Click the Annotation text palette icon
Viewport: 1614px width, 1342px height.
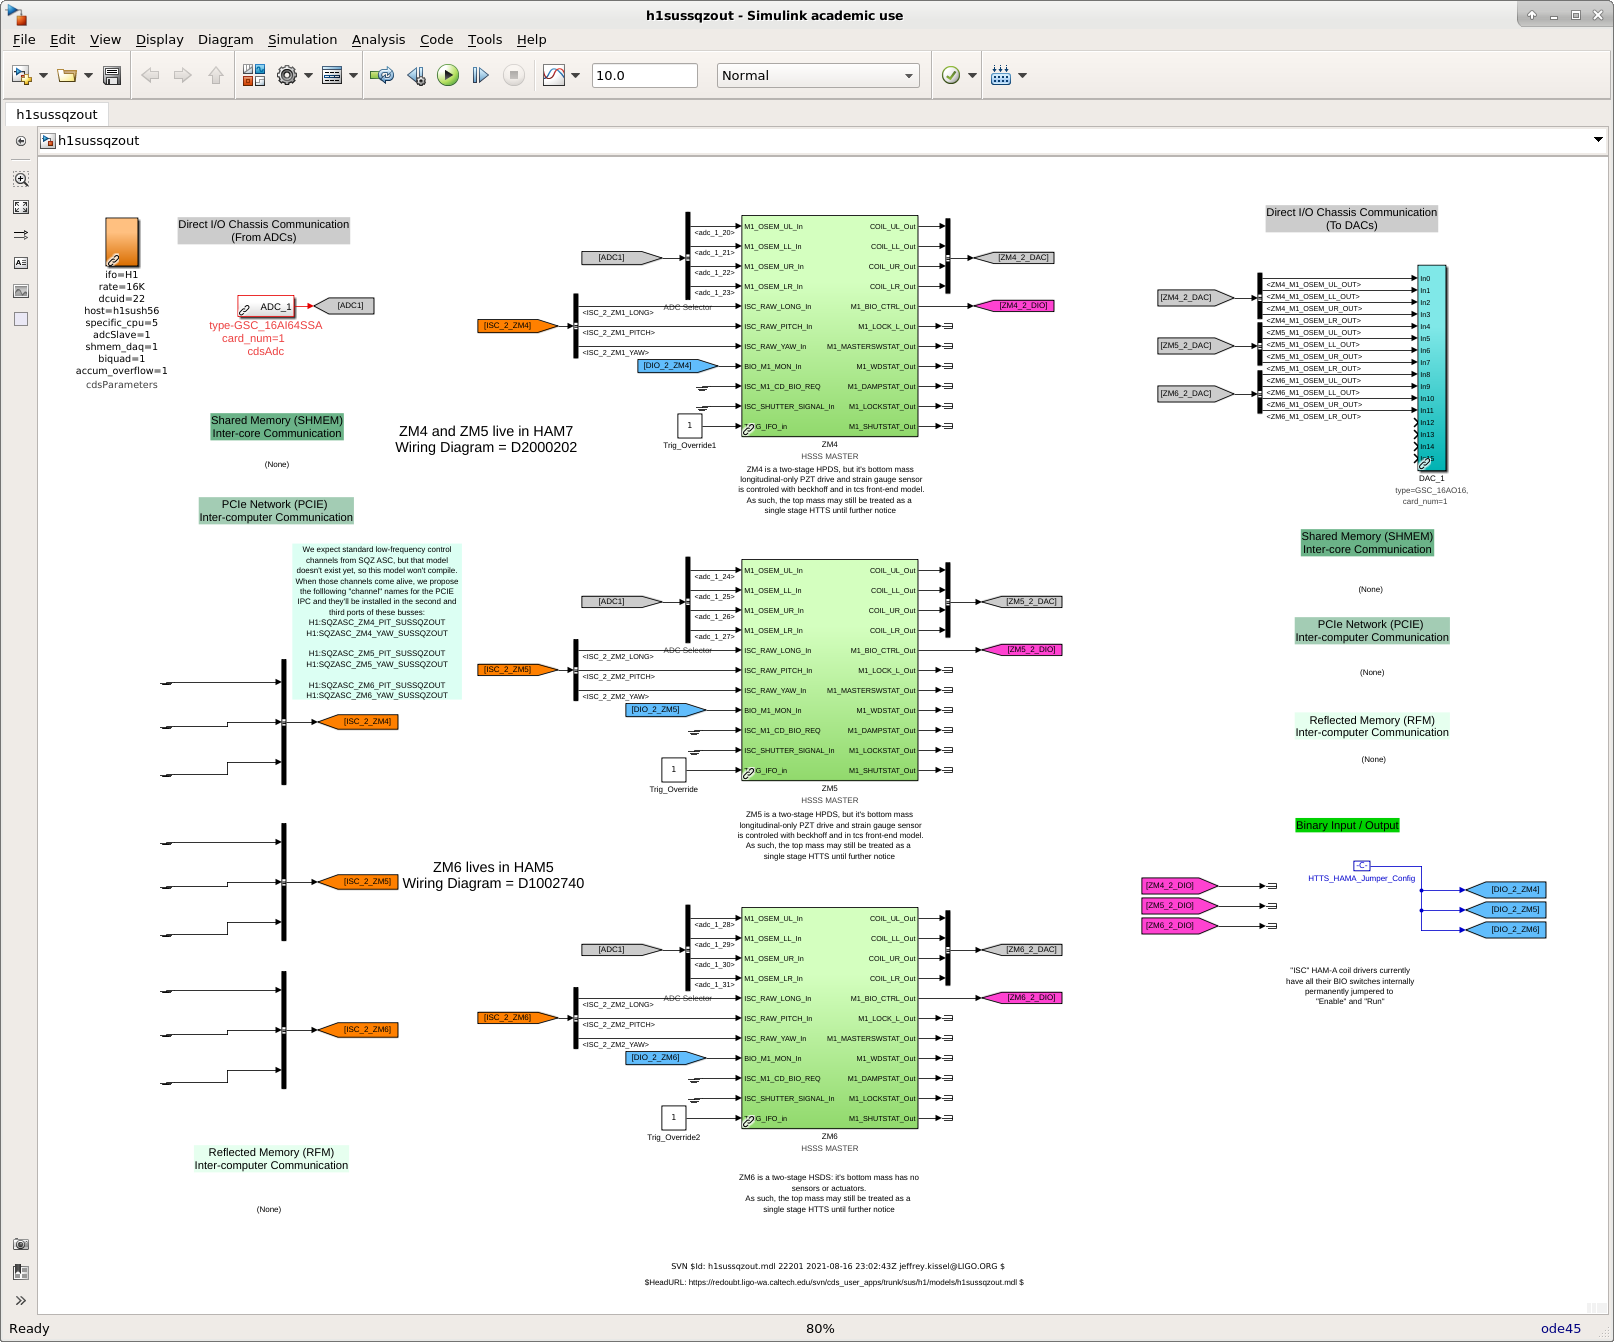(x=21, y=263)
